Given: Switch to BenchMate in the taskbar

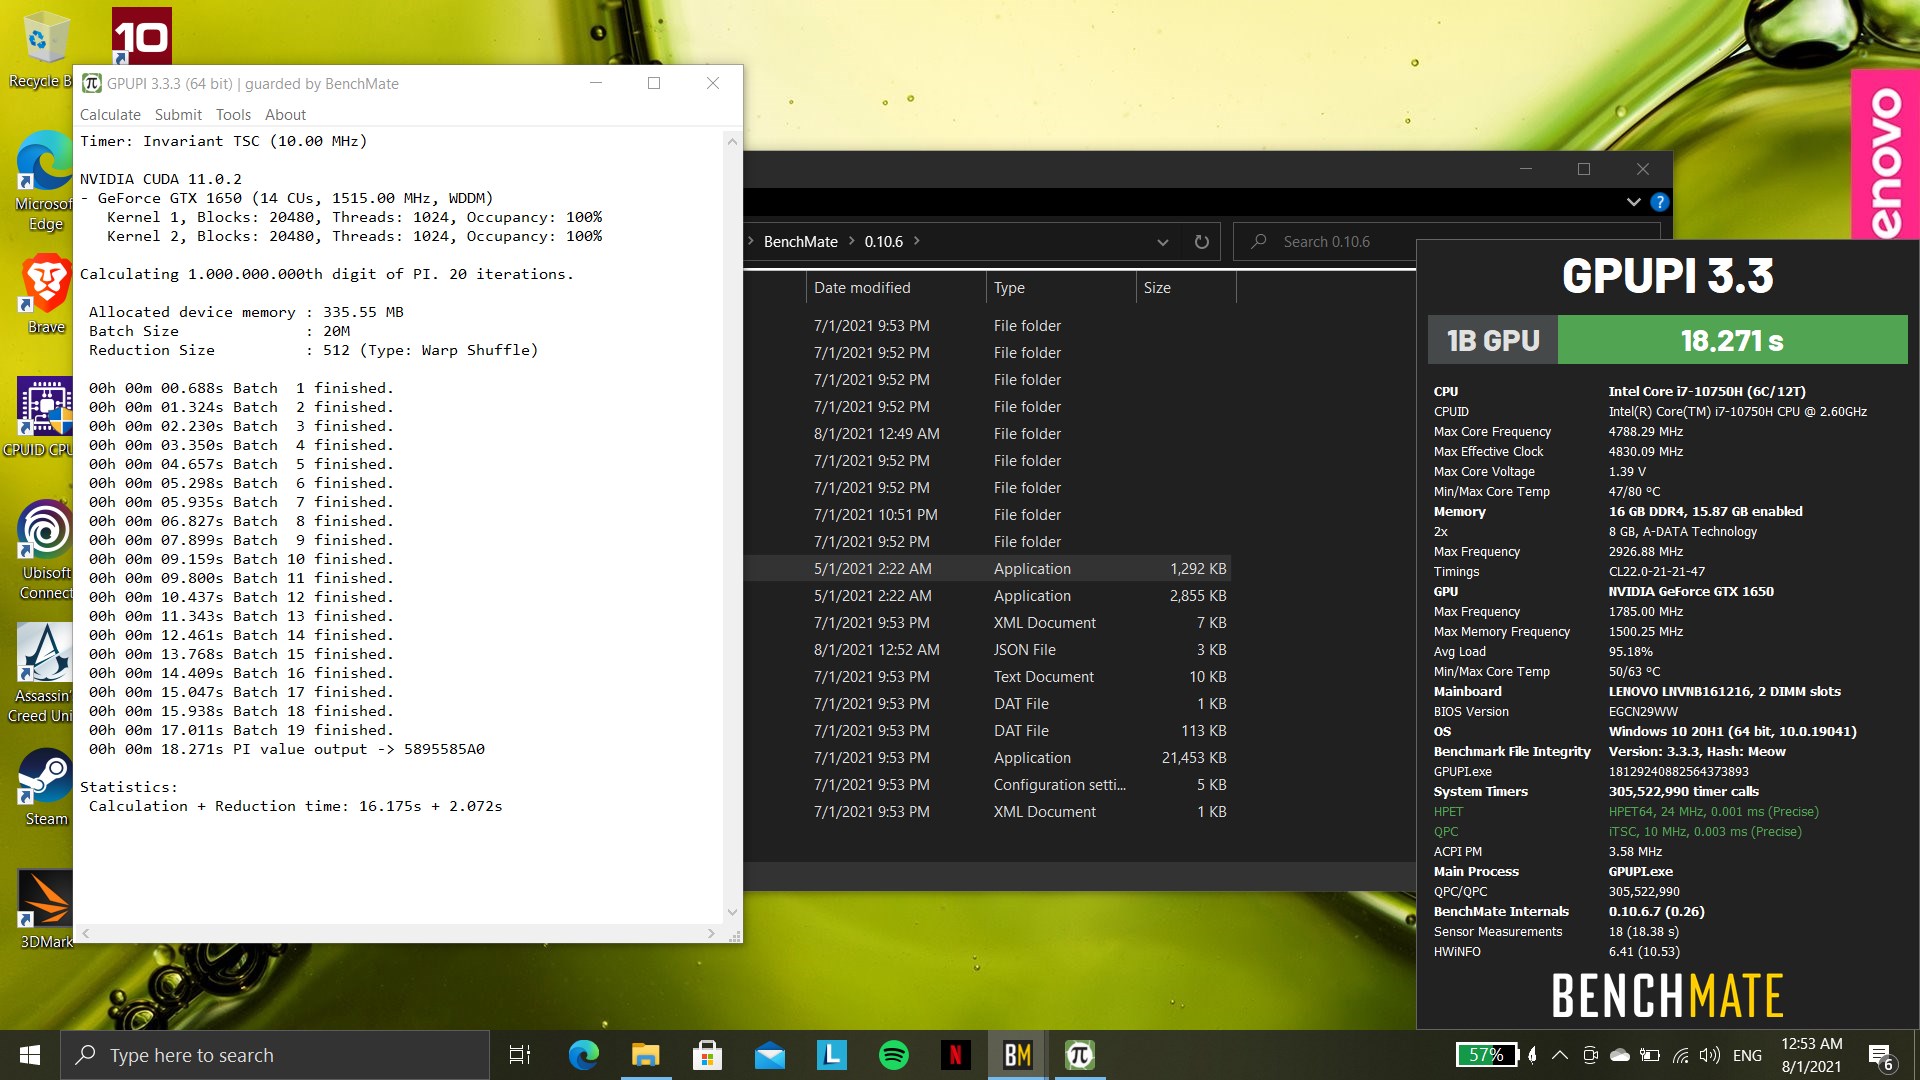Looking at the screenshot, I should point(1017,1055).
